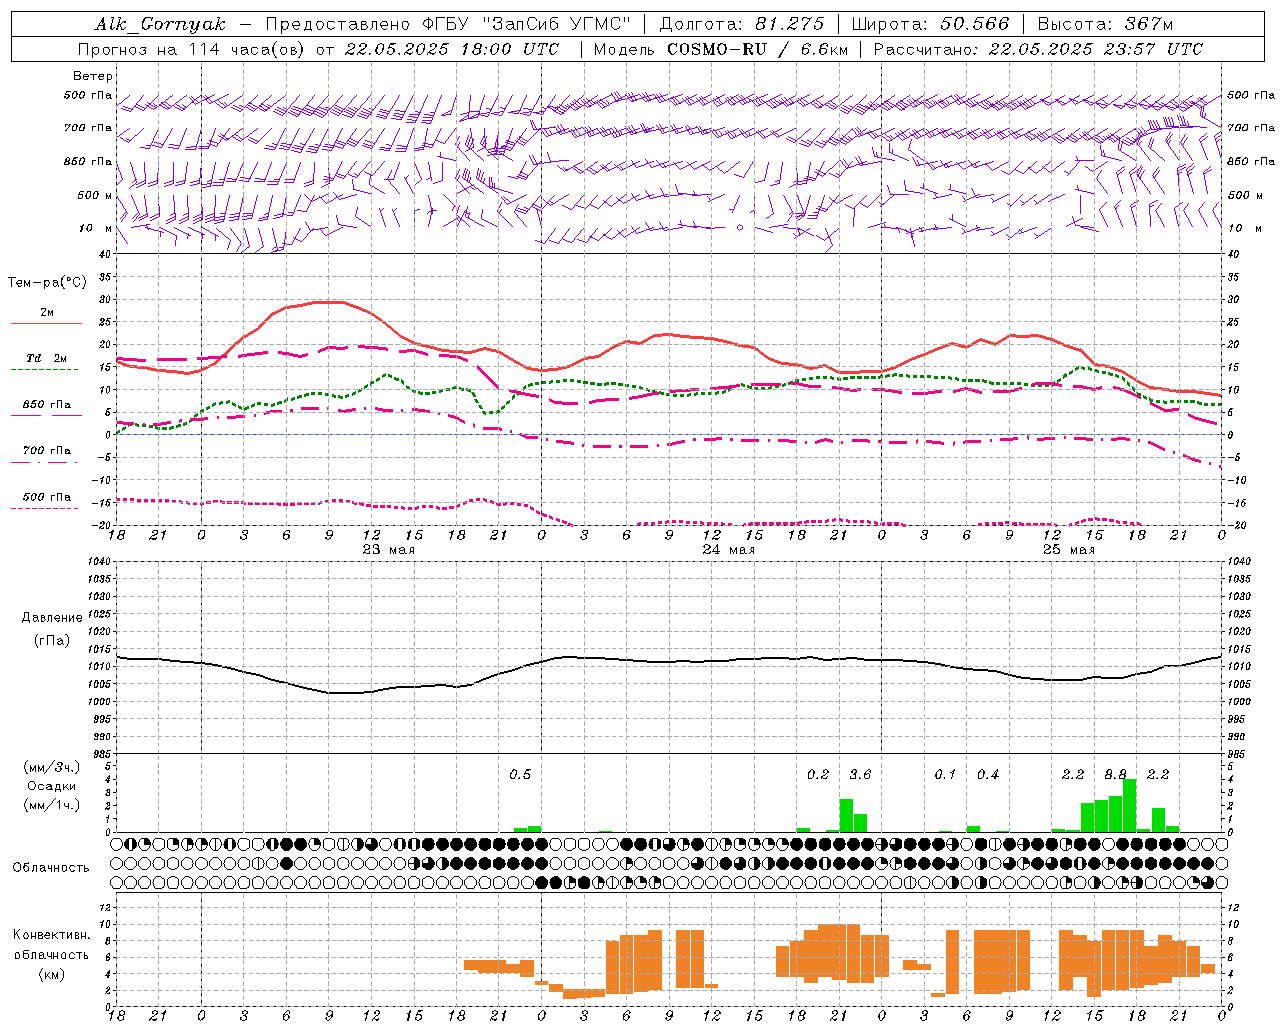Click the model name COSMO-RU / 6.6км
The height and width of the screenshot is (1024, 1280).
pyautogui.click(x=757, y=49)
